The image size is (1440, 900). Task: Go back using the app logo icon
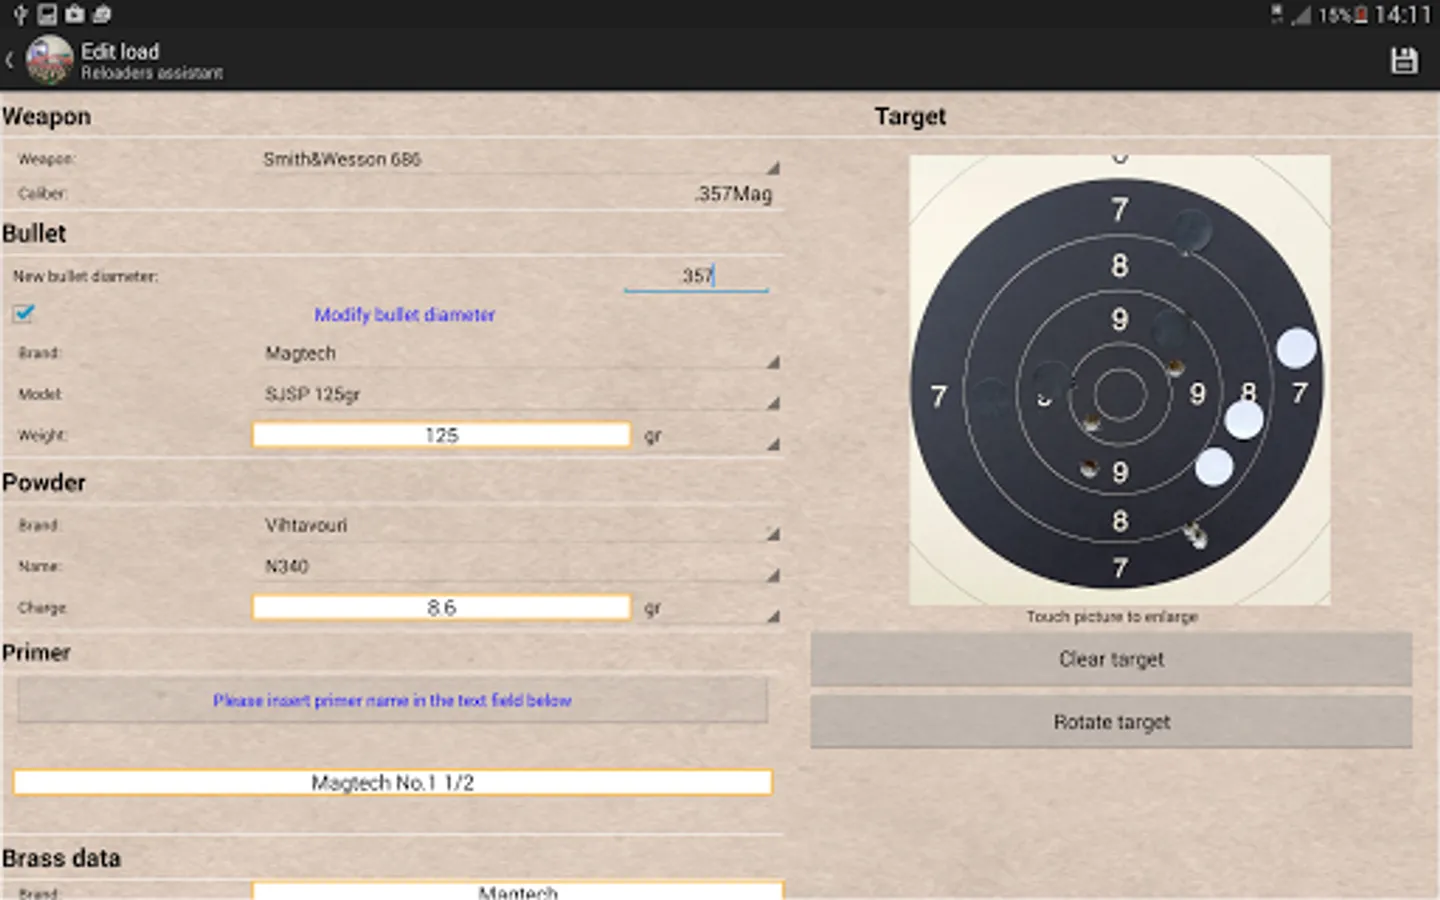click(x=49, y=60)
